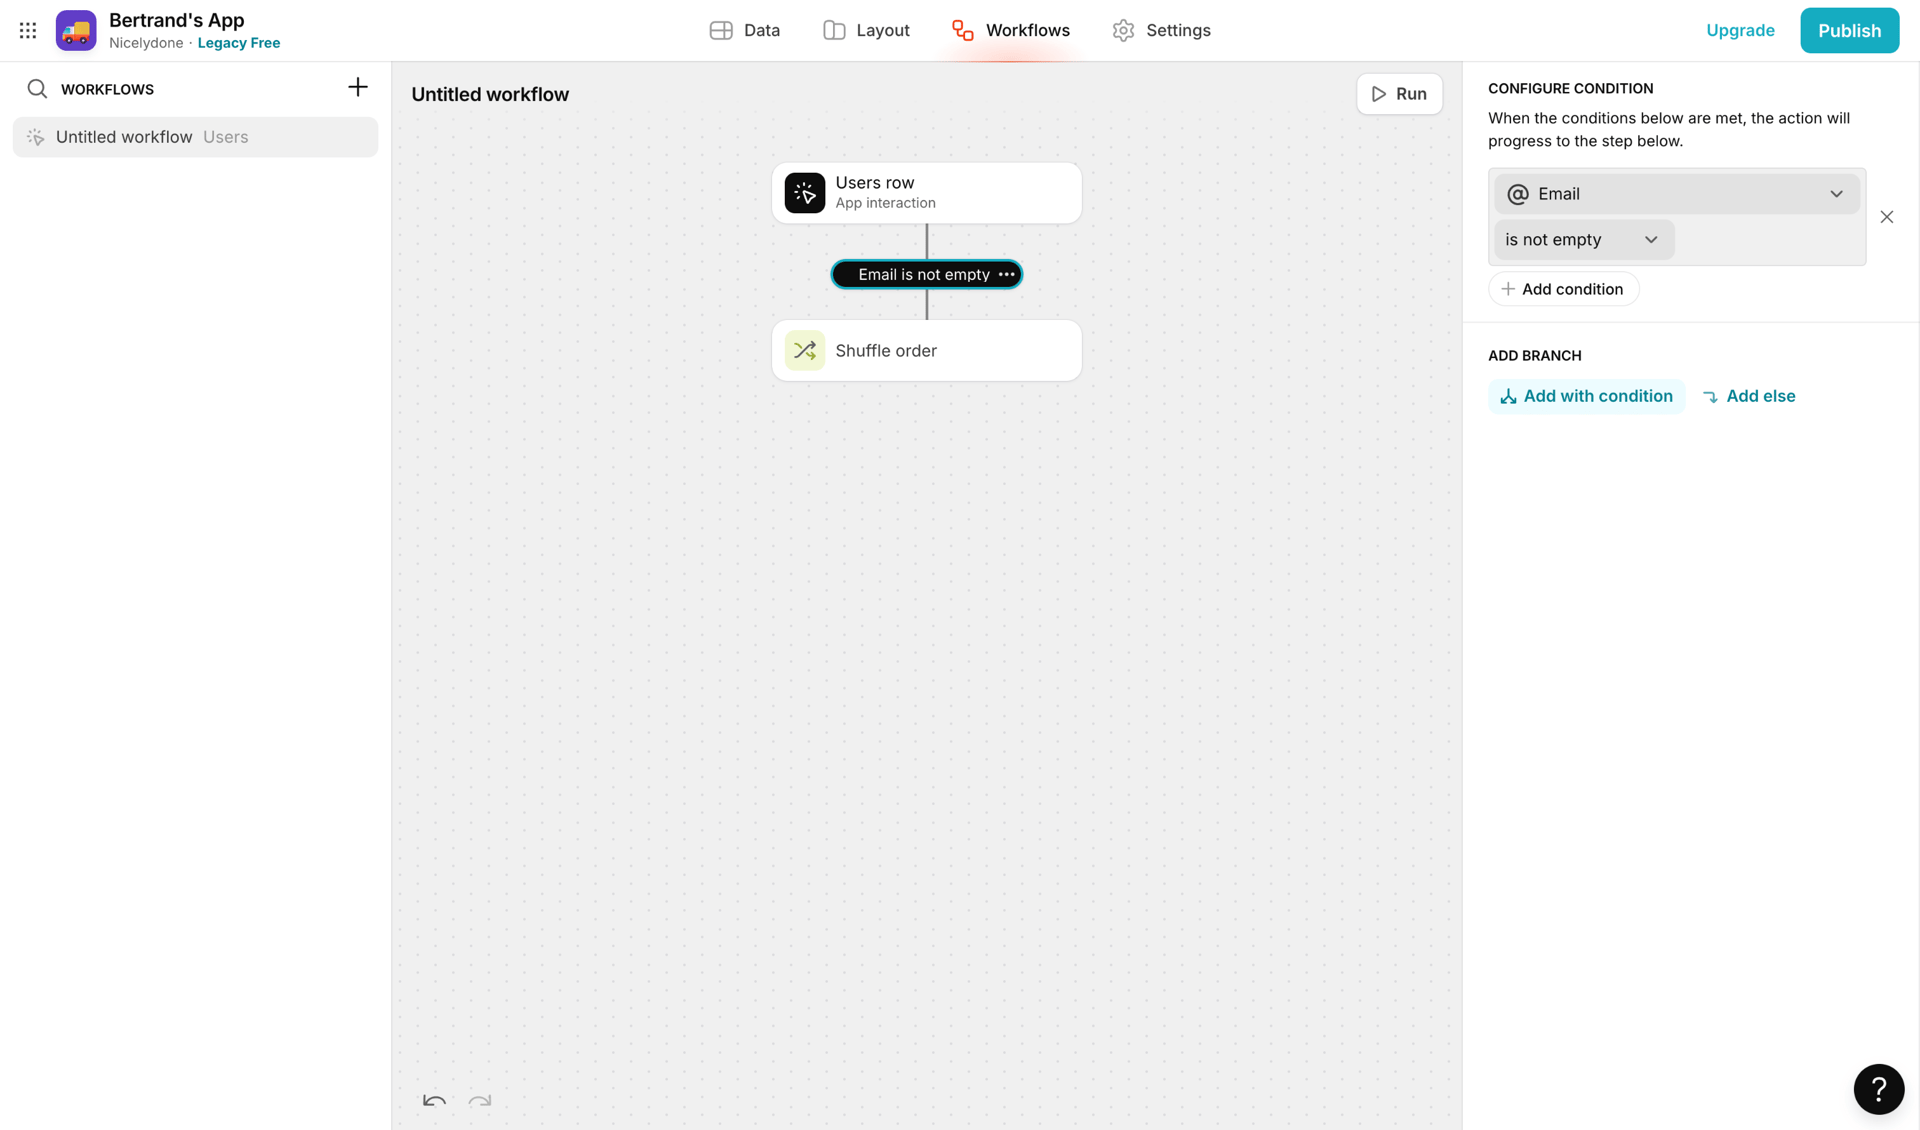
Task: Add a branch with condition
Action: coord(1585,395)
